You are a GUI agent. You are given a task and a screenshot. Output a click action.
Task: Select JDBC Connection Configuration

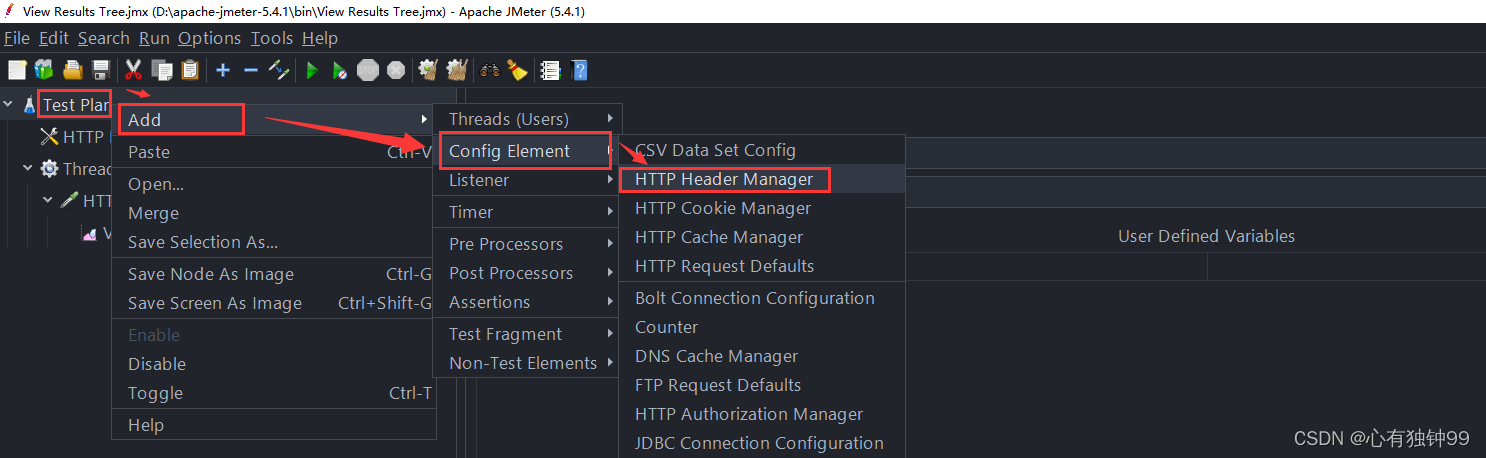pos(763,443)
